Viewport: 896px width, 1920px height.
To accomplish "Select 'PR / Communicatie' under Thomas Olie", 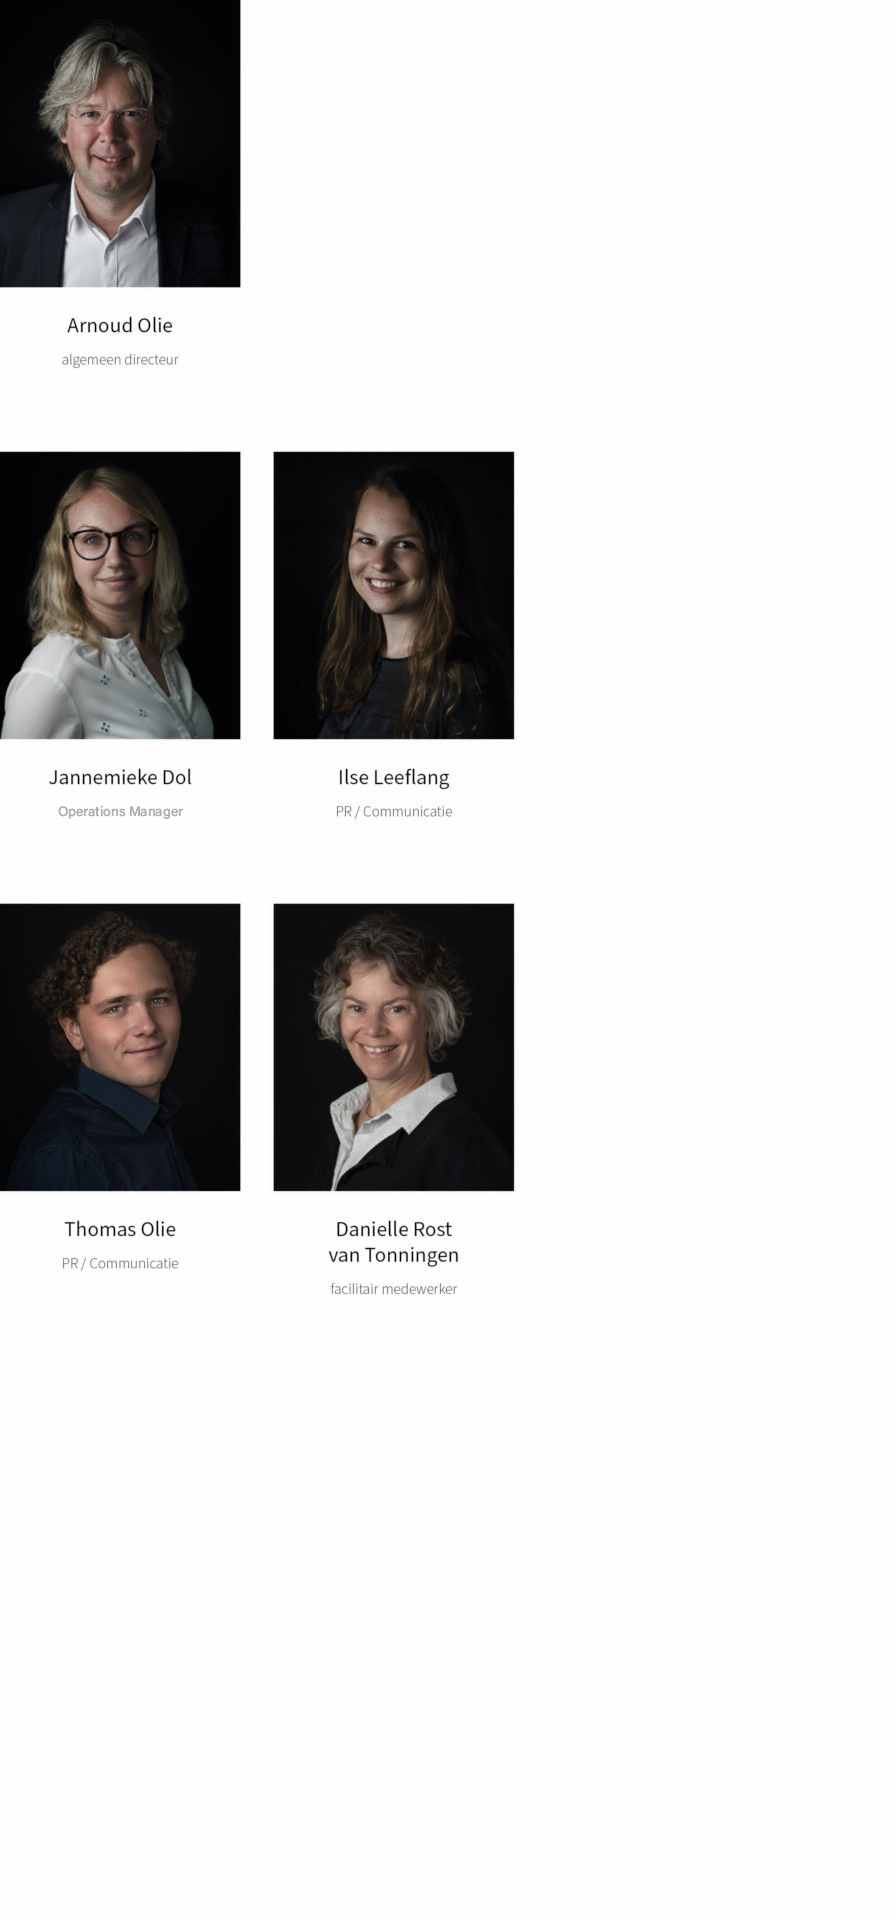I will [120, 1263].
